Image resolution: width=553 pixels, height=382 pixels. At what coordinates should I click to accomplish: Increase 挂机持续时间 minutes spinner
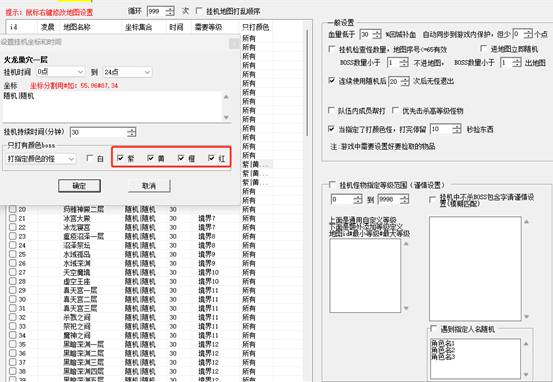tap(132, 130)
